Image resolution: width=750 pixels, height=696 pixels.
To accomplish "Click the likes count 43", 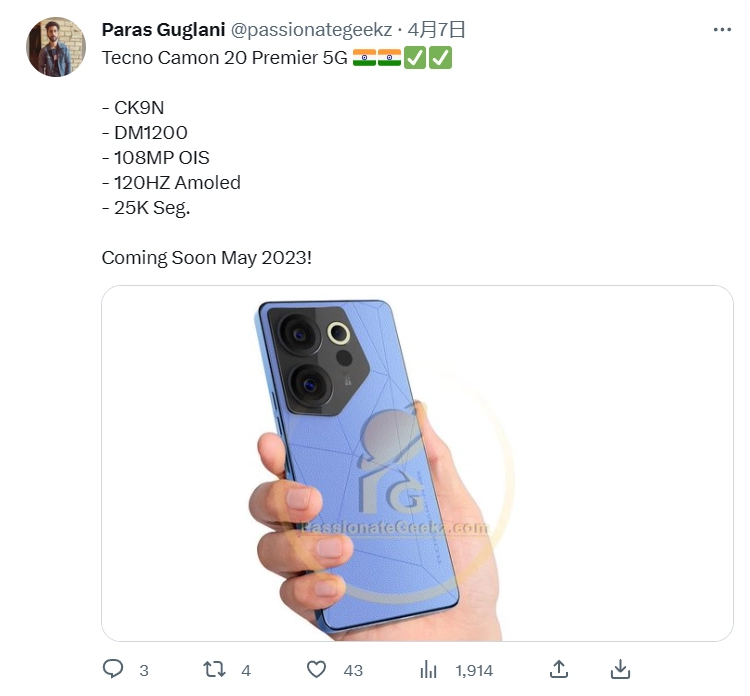I will (353, 670).
